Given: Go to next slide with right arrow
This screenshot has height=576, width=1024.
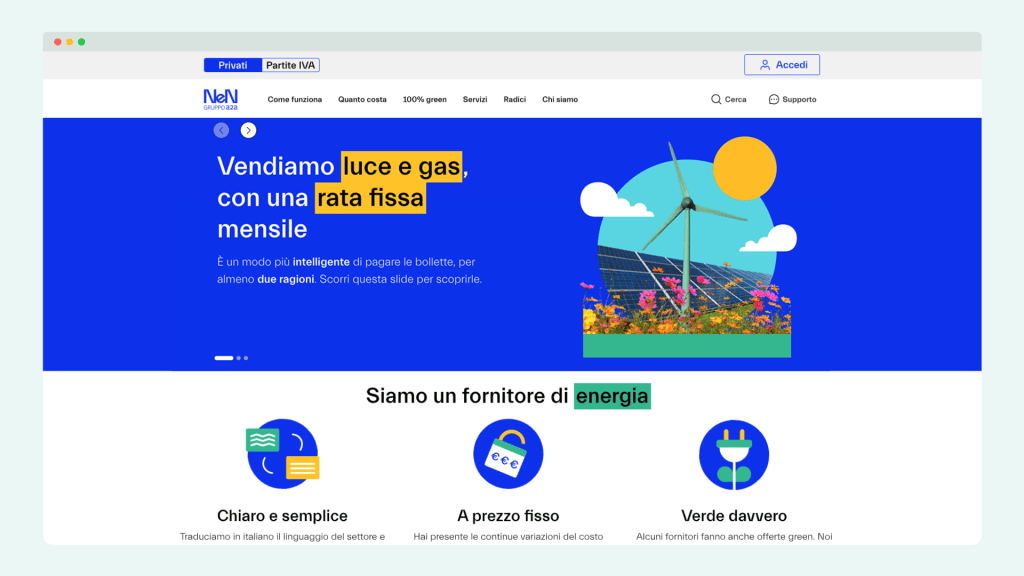Looking at the screenshot, I should coord(249,130).
